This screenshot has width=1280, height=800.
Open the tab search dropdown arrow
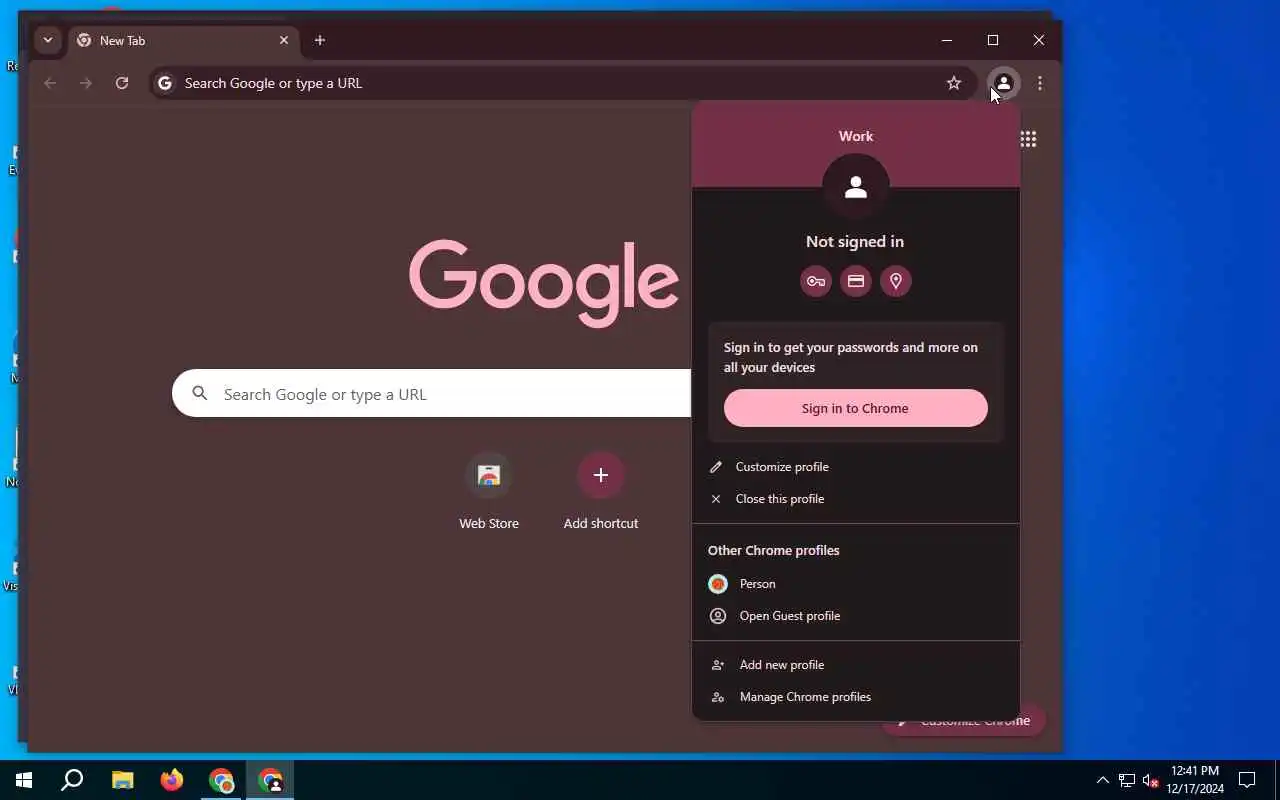(x=47, y=40)
